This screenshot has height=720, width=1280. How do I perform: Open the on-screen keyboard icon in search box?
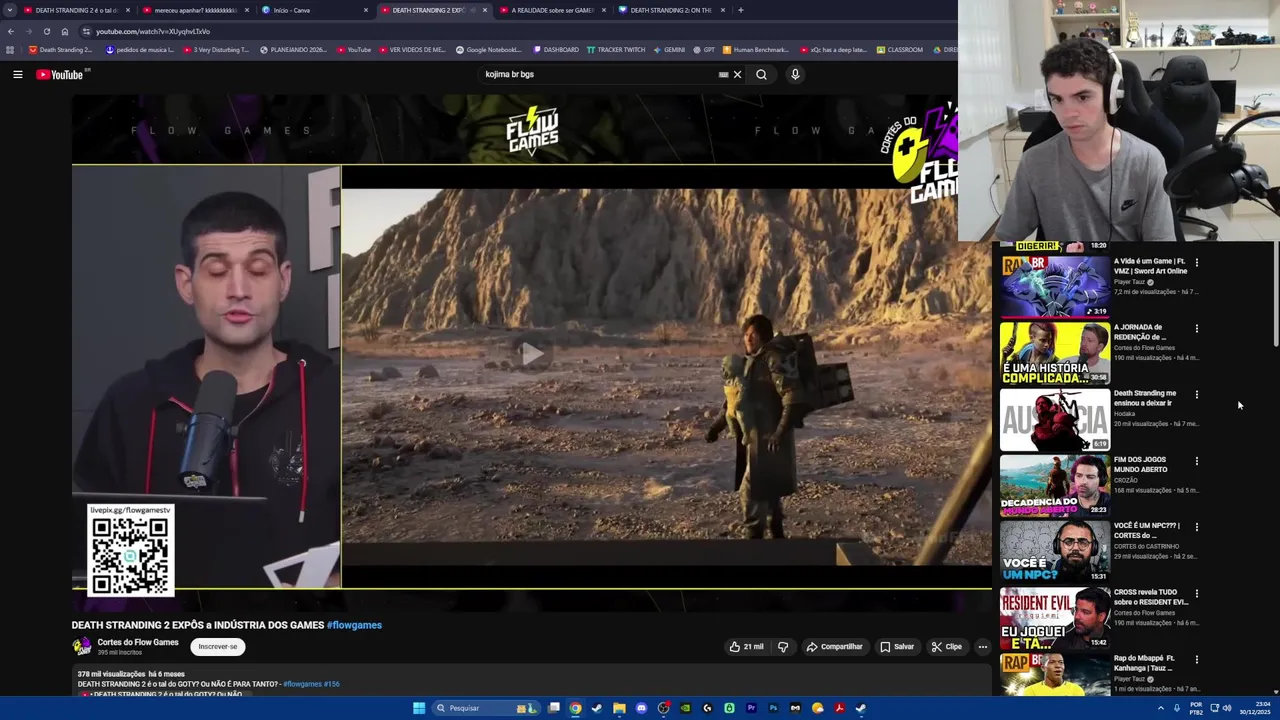click(x=723, y=74)
